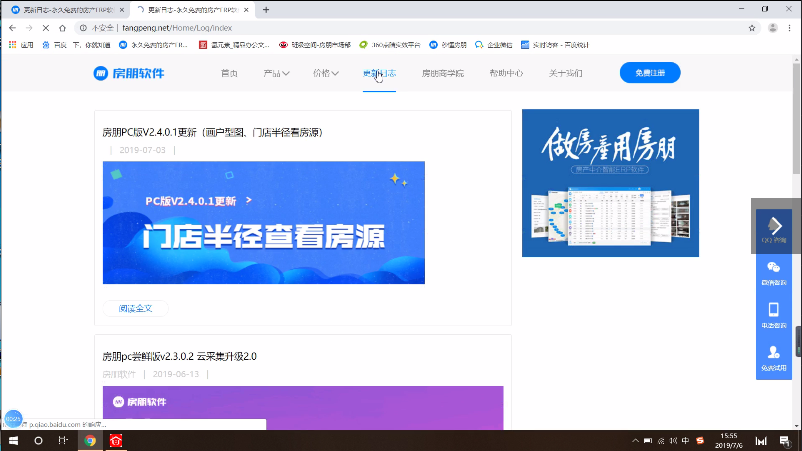Image resolution: width=802 pixels, height=451 pixels.
Task: Click the phone consultation sidebar icon
Action: pyautogui.click(x=773, y=315)
